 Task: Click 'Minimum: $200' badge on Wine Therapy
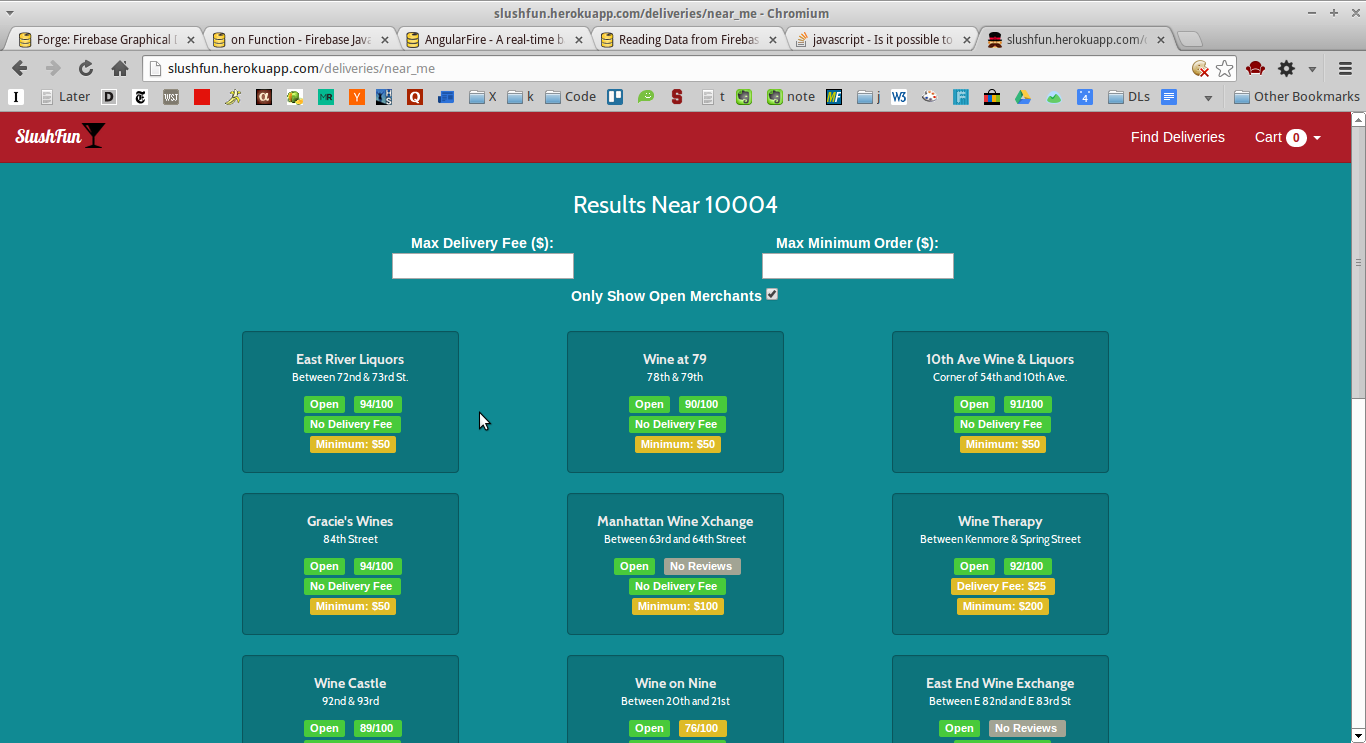pos(1003,606)
